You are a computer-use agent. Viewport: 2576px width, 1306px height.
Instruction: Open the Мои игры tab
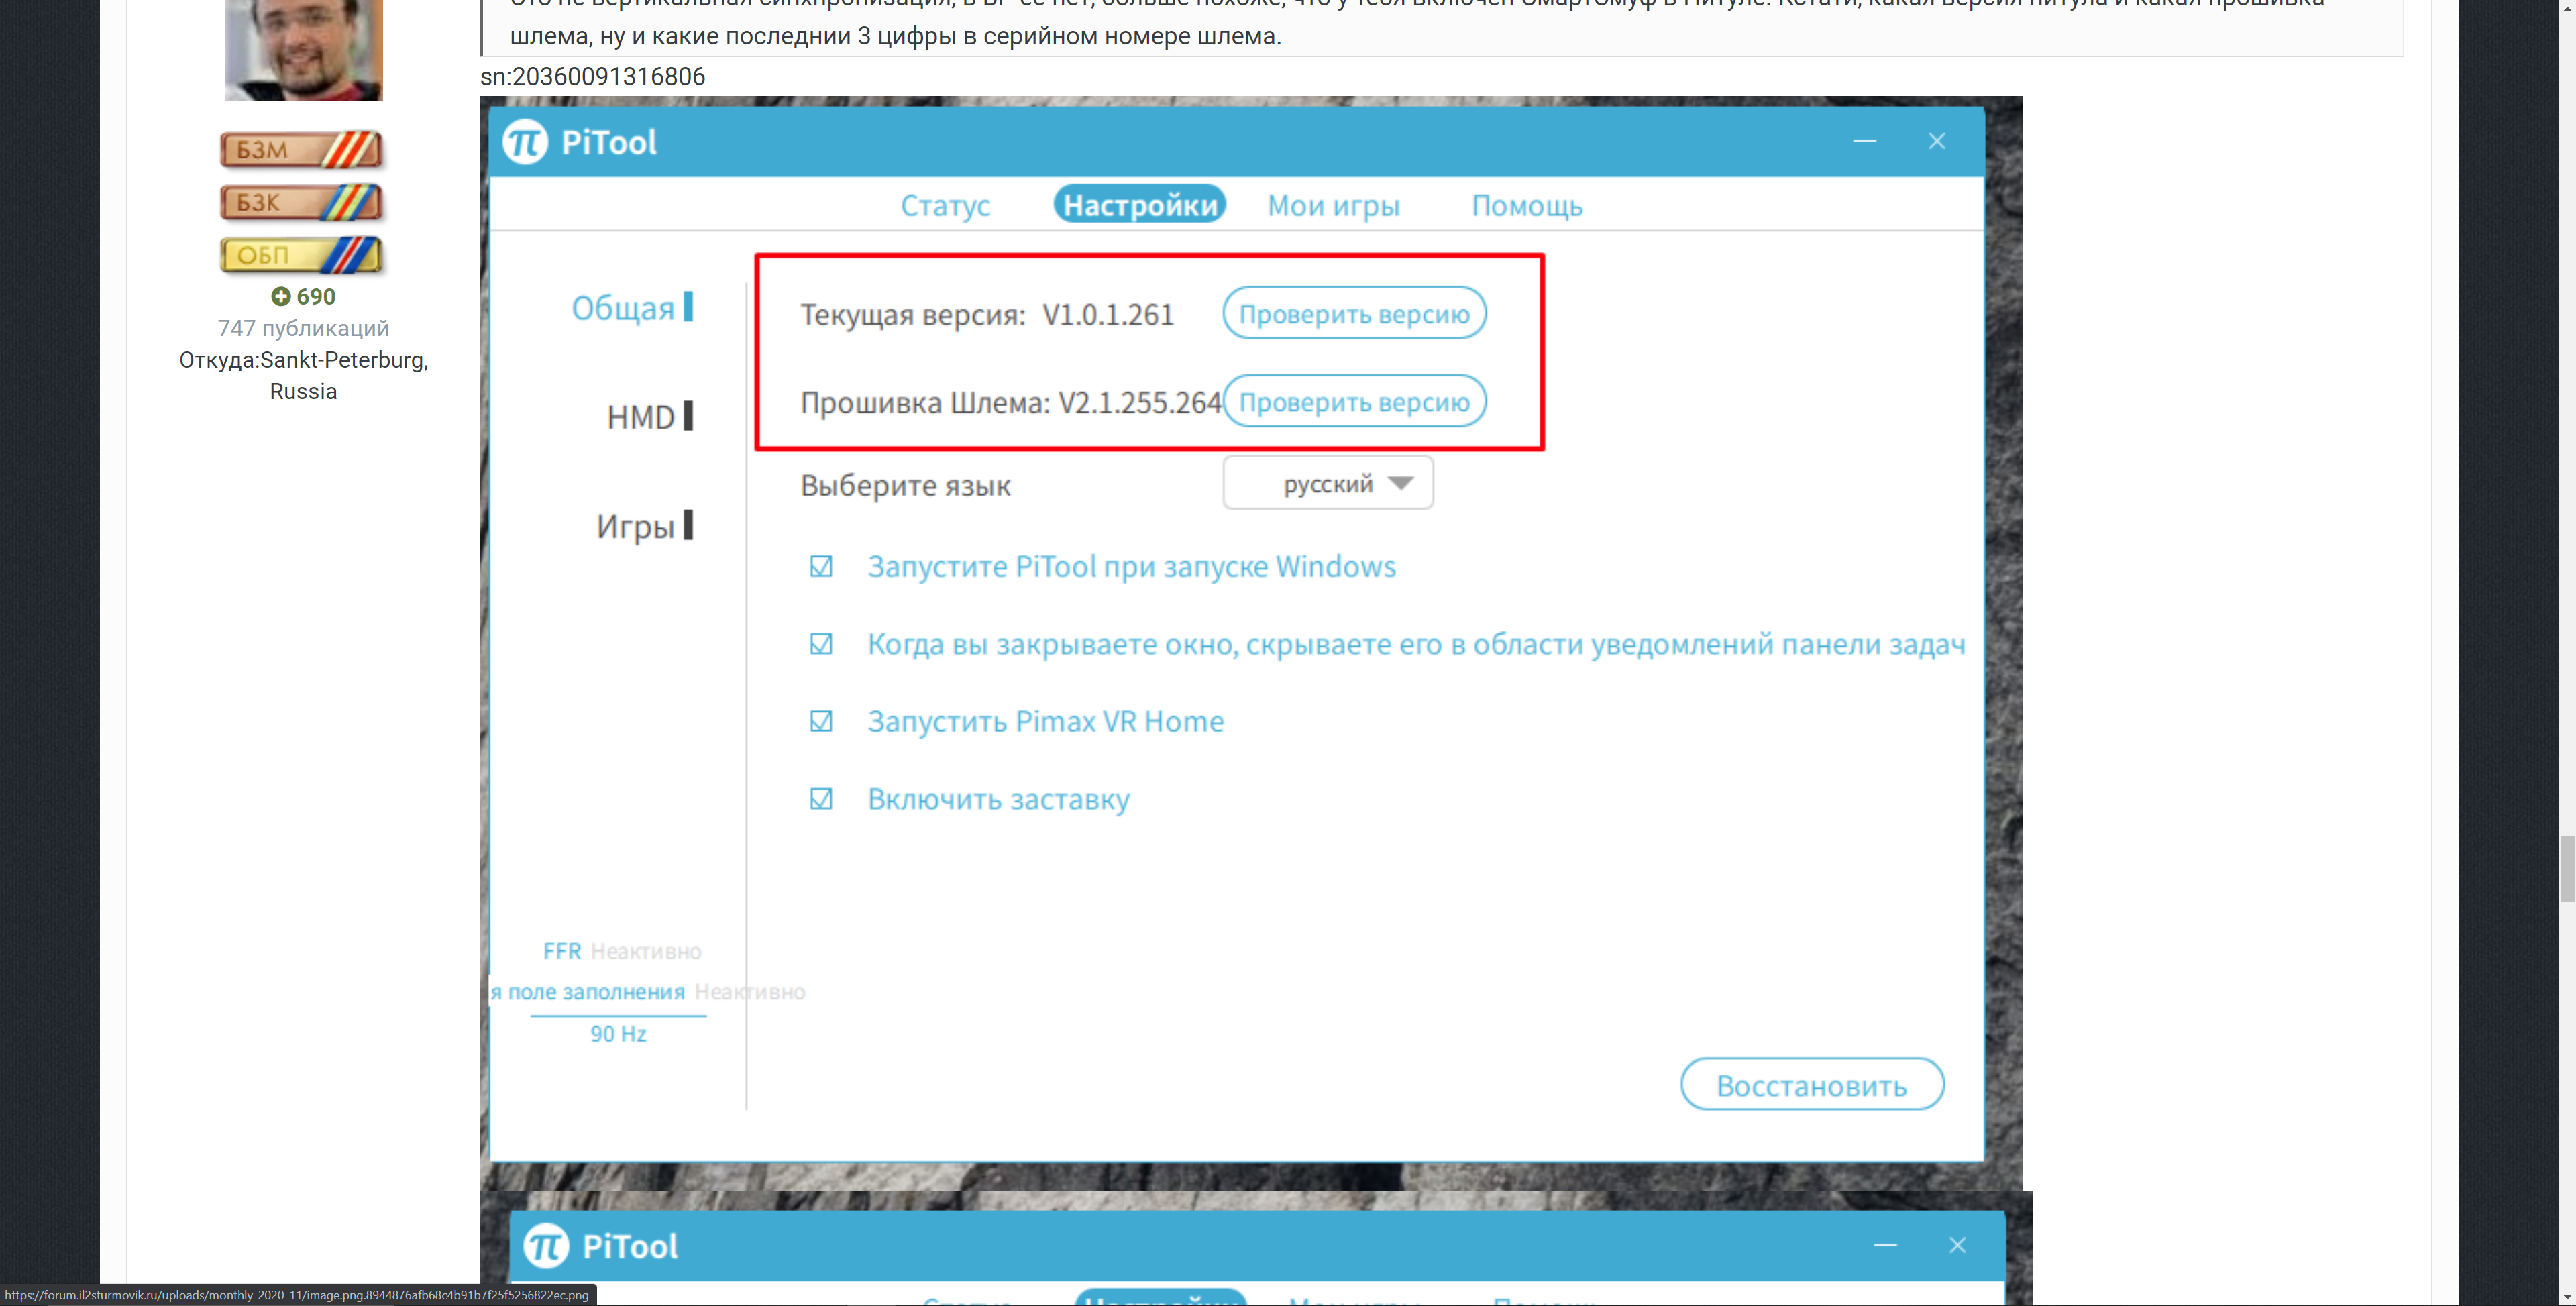(1333, 206)
